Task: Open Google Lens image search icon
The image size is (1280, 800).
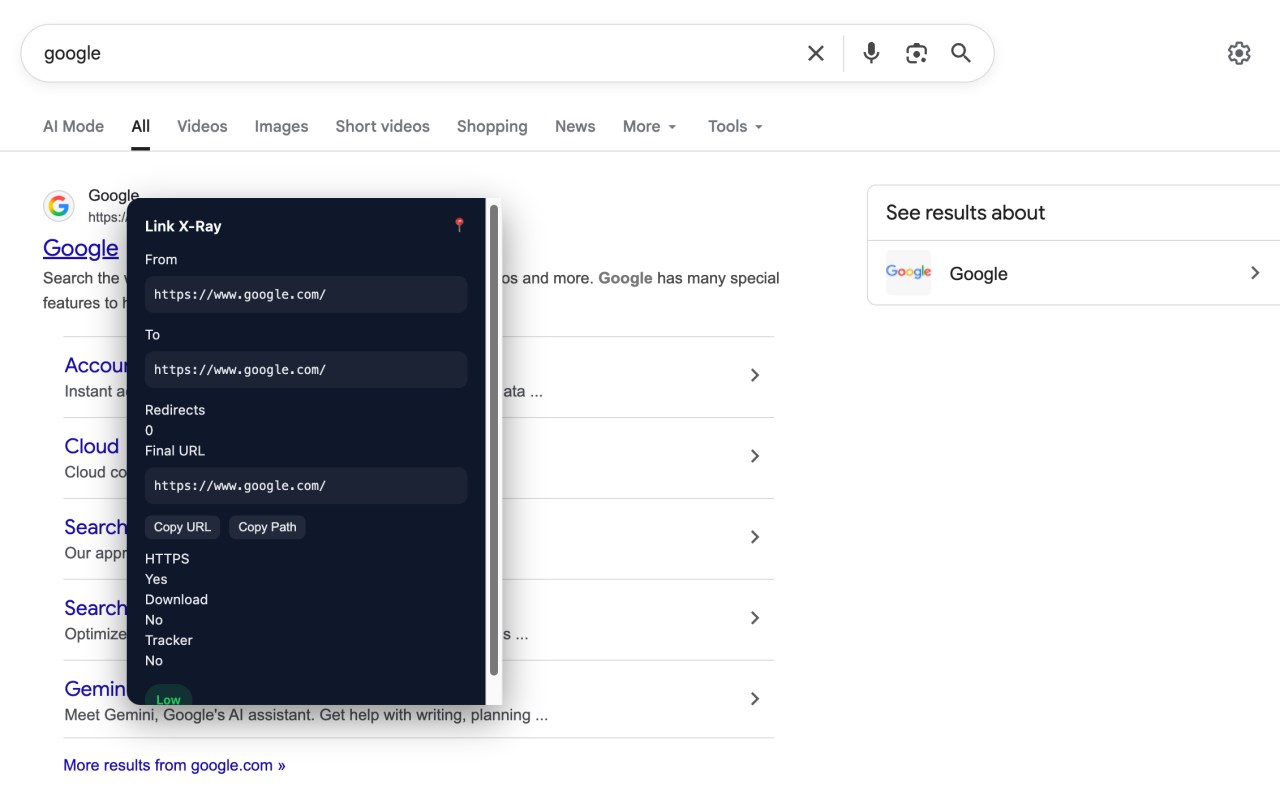Action: tap(916, 53)
